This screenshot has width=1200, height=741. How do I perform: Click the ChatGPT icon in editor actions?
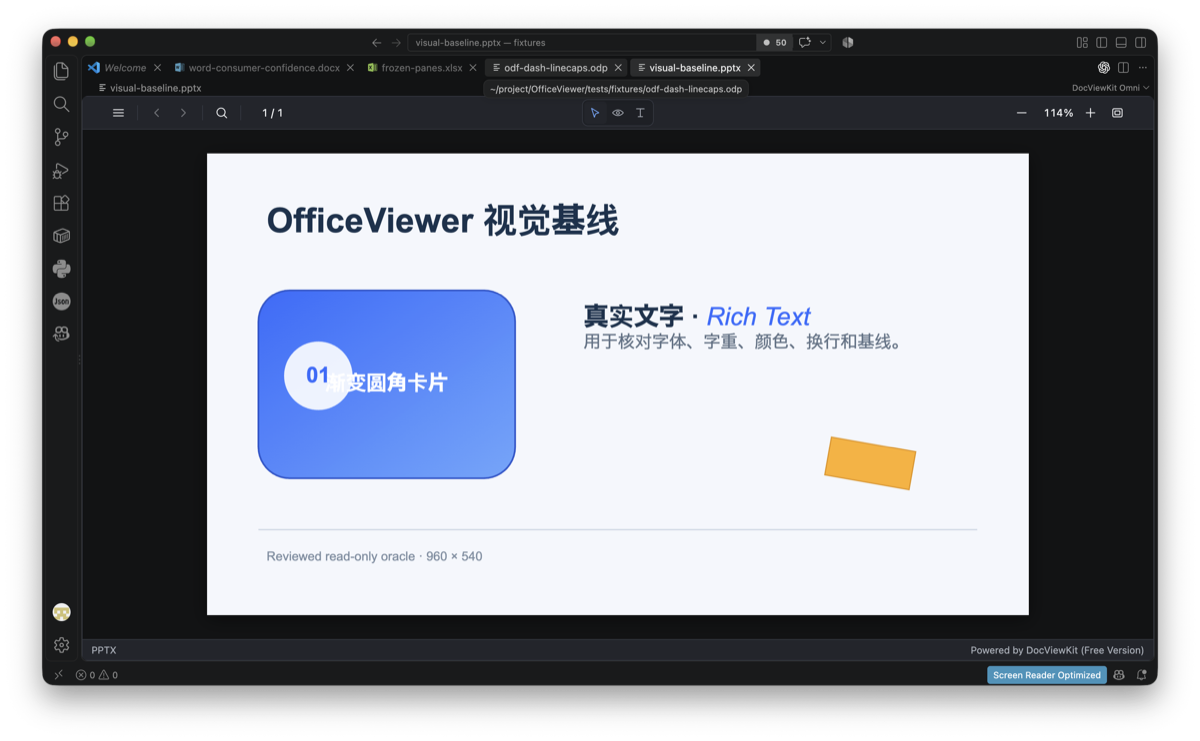1104,68
